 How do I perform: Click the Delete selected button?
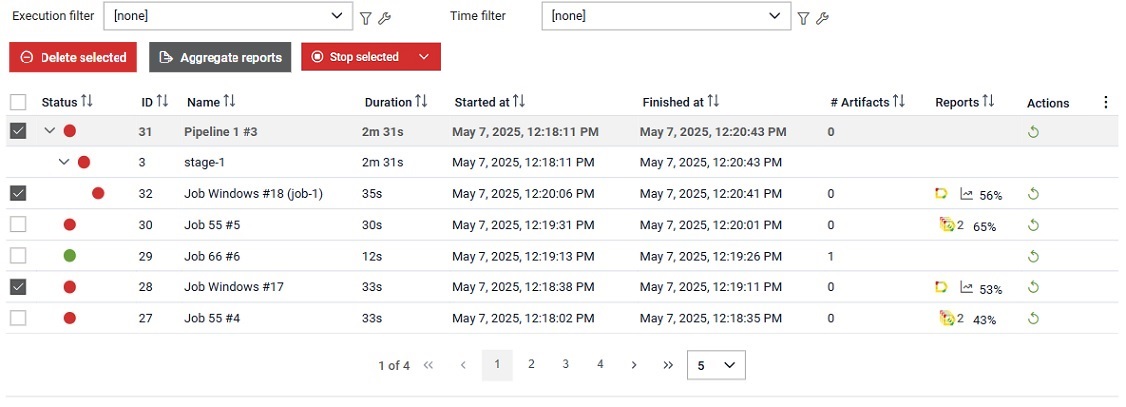pos(73,57)
